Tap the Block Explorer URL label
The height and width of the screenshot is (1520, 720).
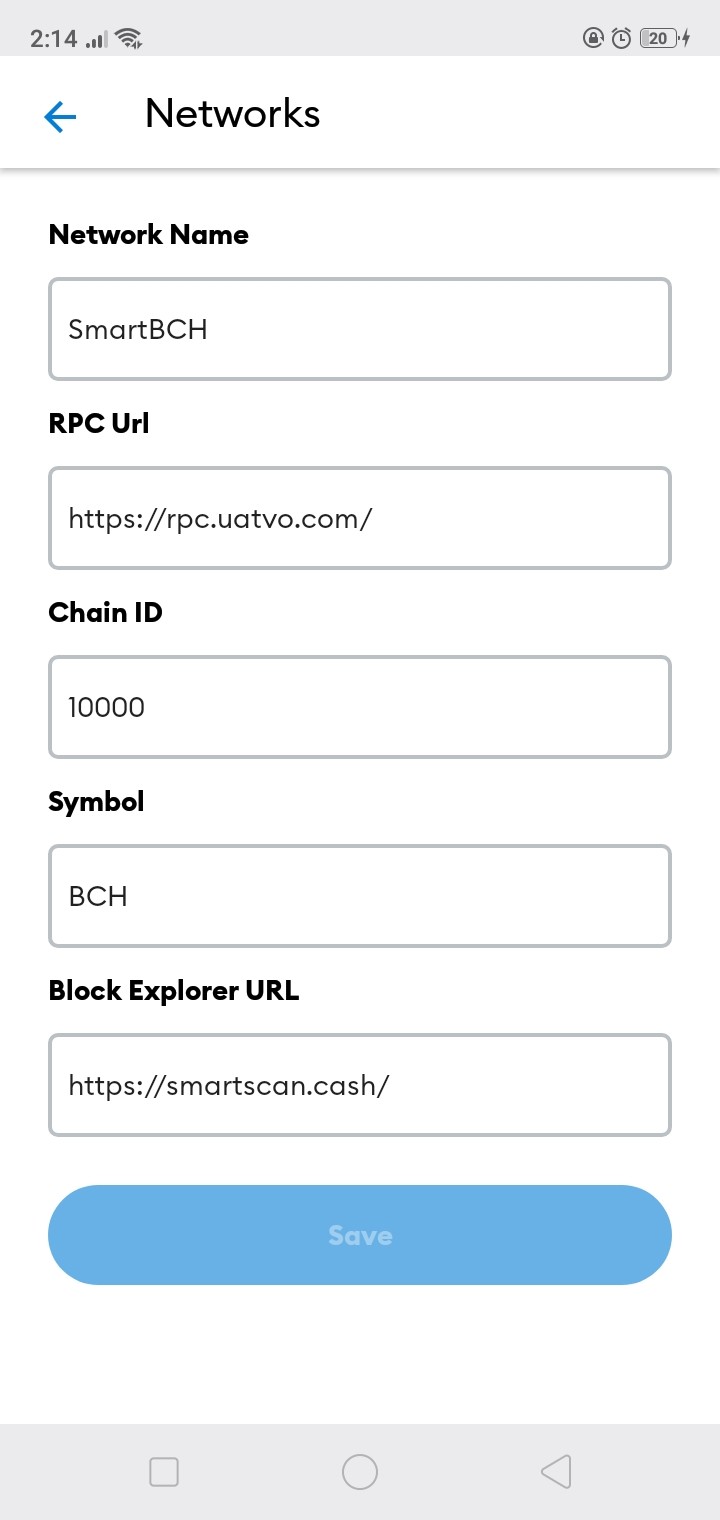(x=174, y=991)
